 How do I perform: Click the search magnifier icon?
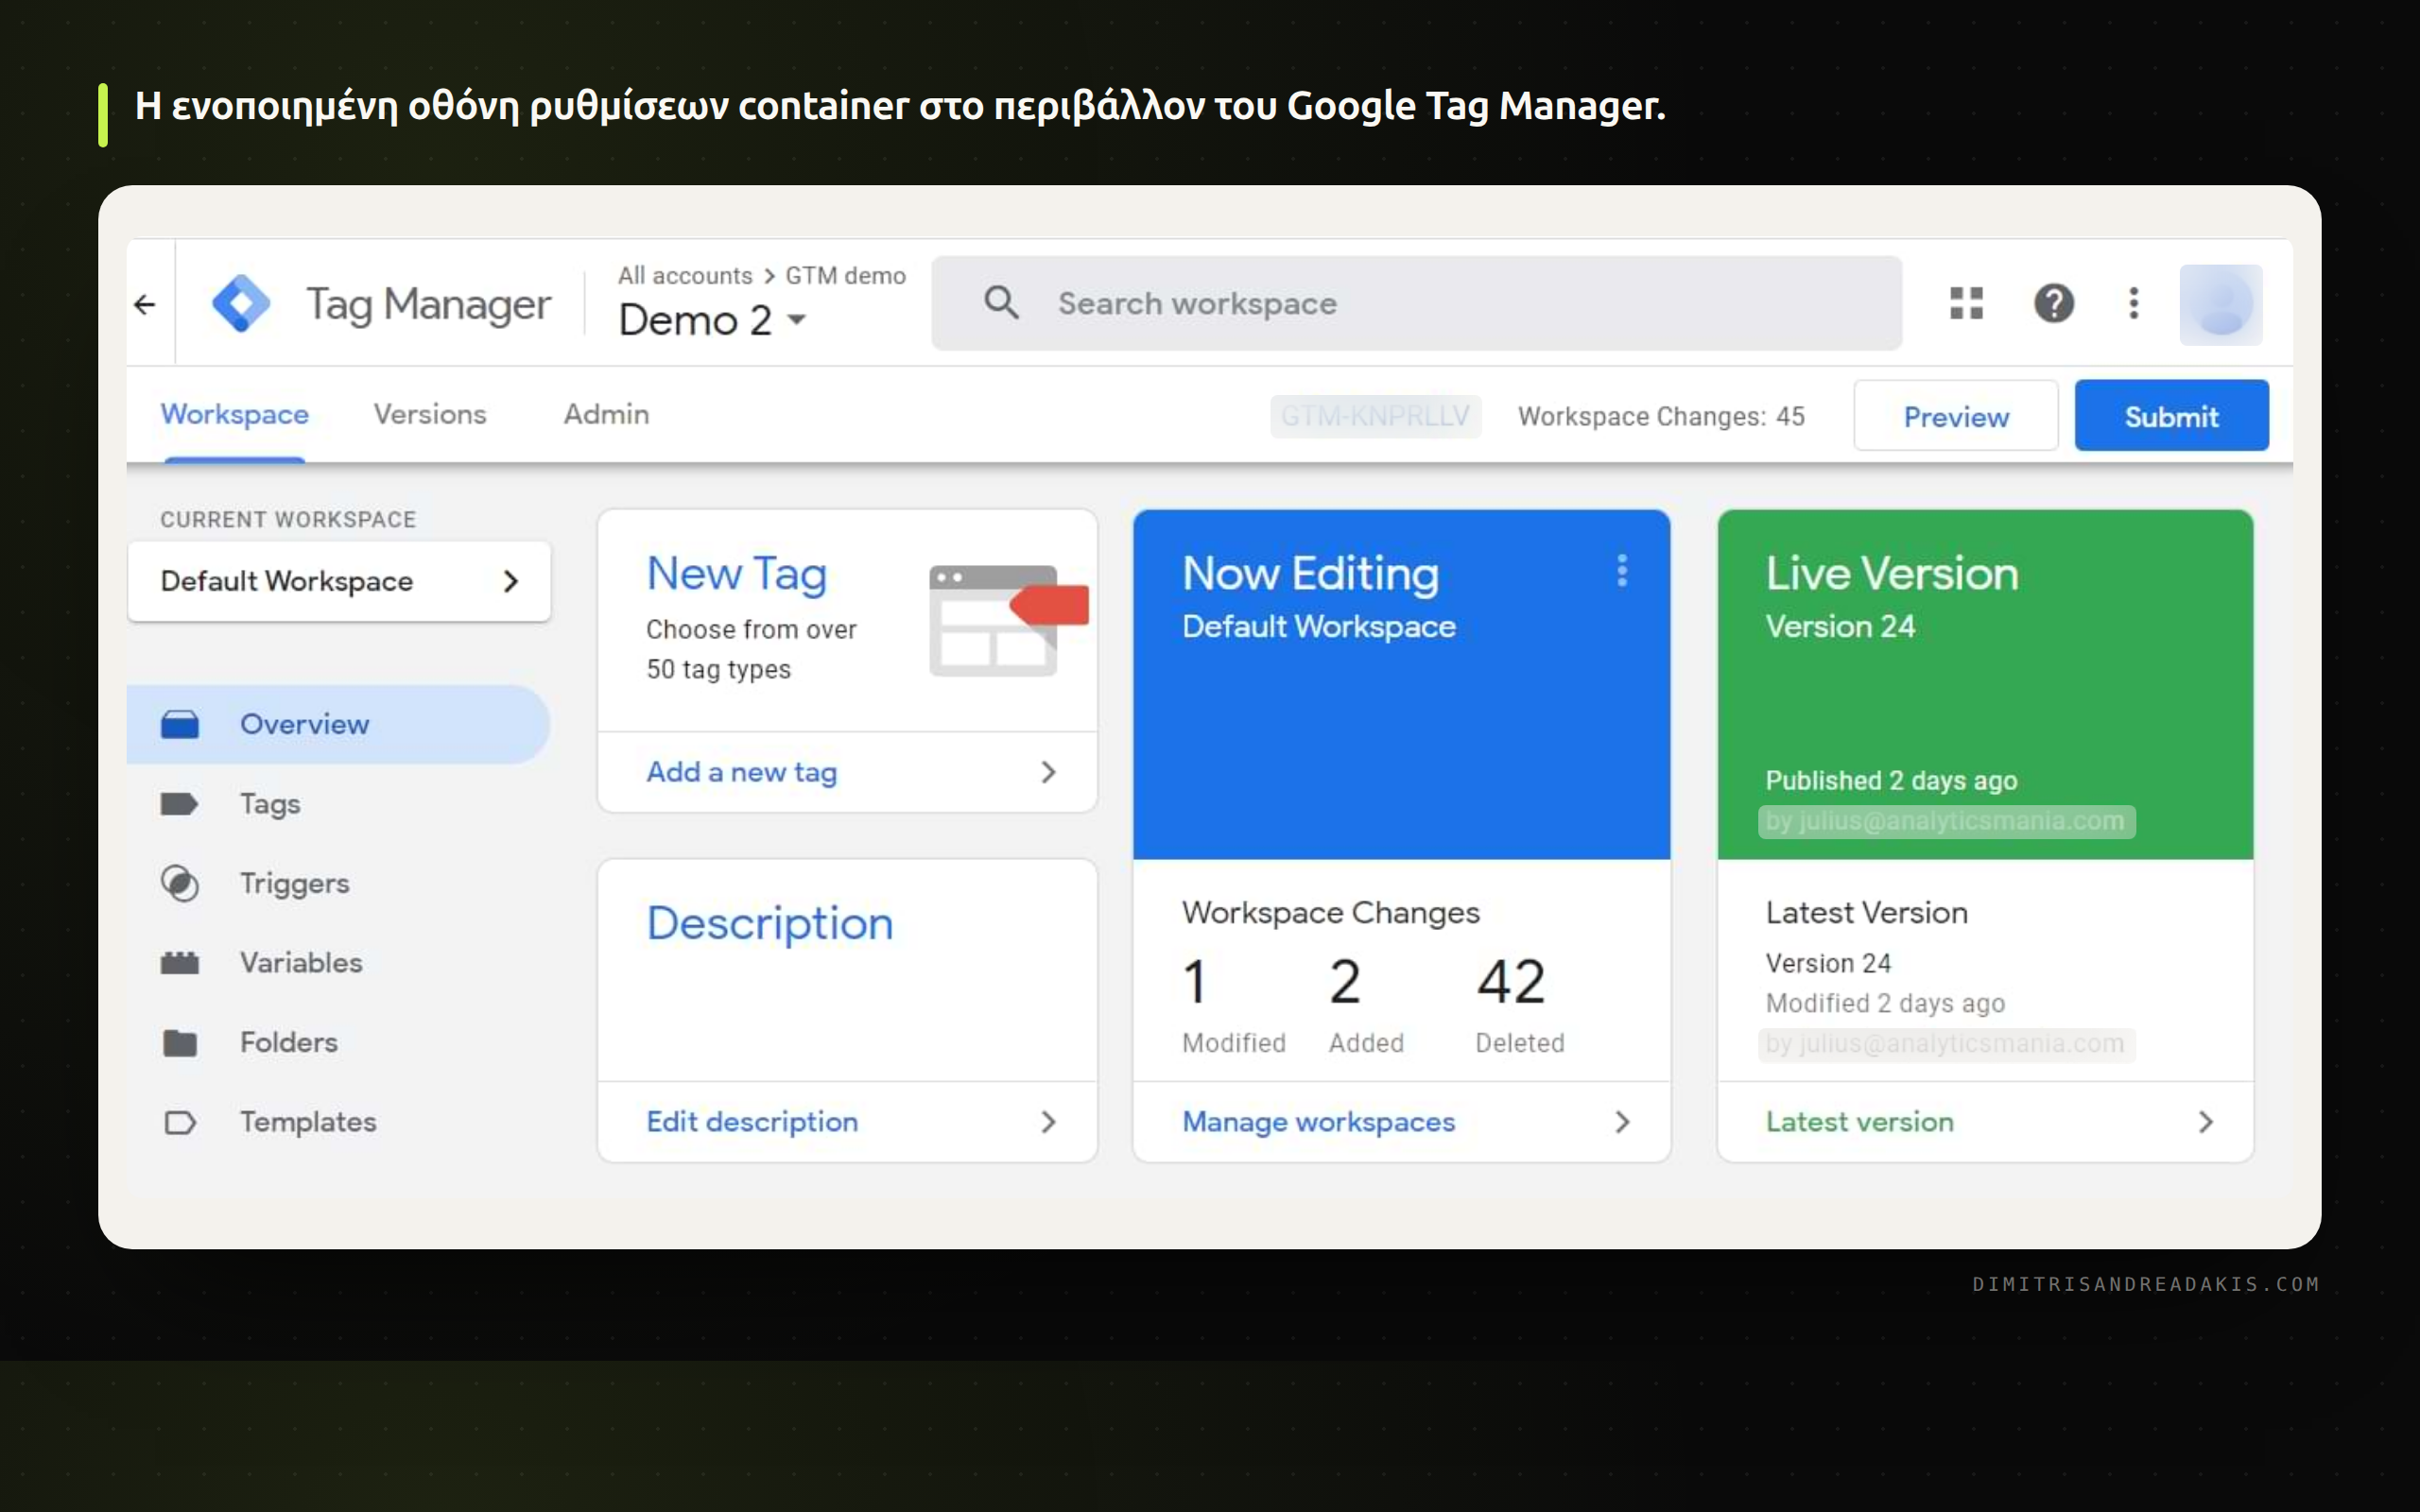1001,302
